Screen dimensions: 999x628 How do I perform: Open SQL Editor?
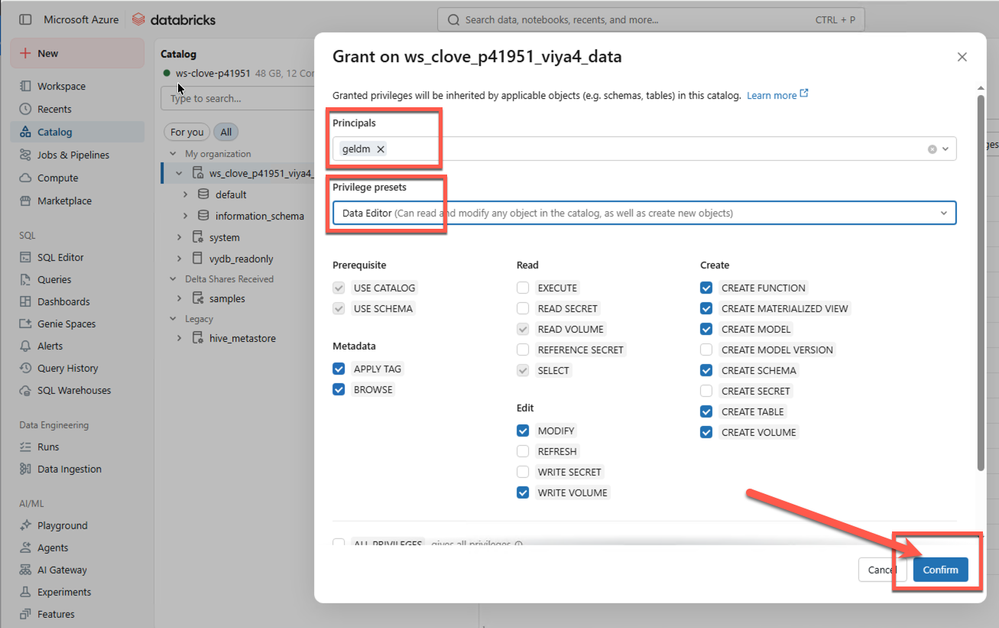[x=61, y=257]
